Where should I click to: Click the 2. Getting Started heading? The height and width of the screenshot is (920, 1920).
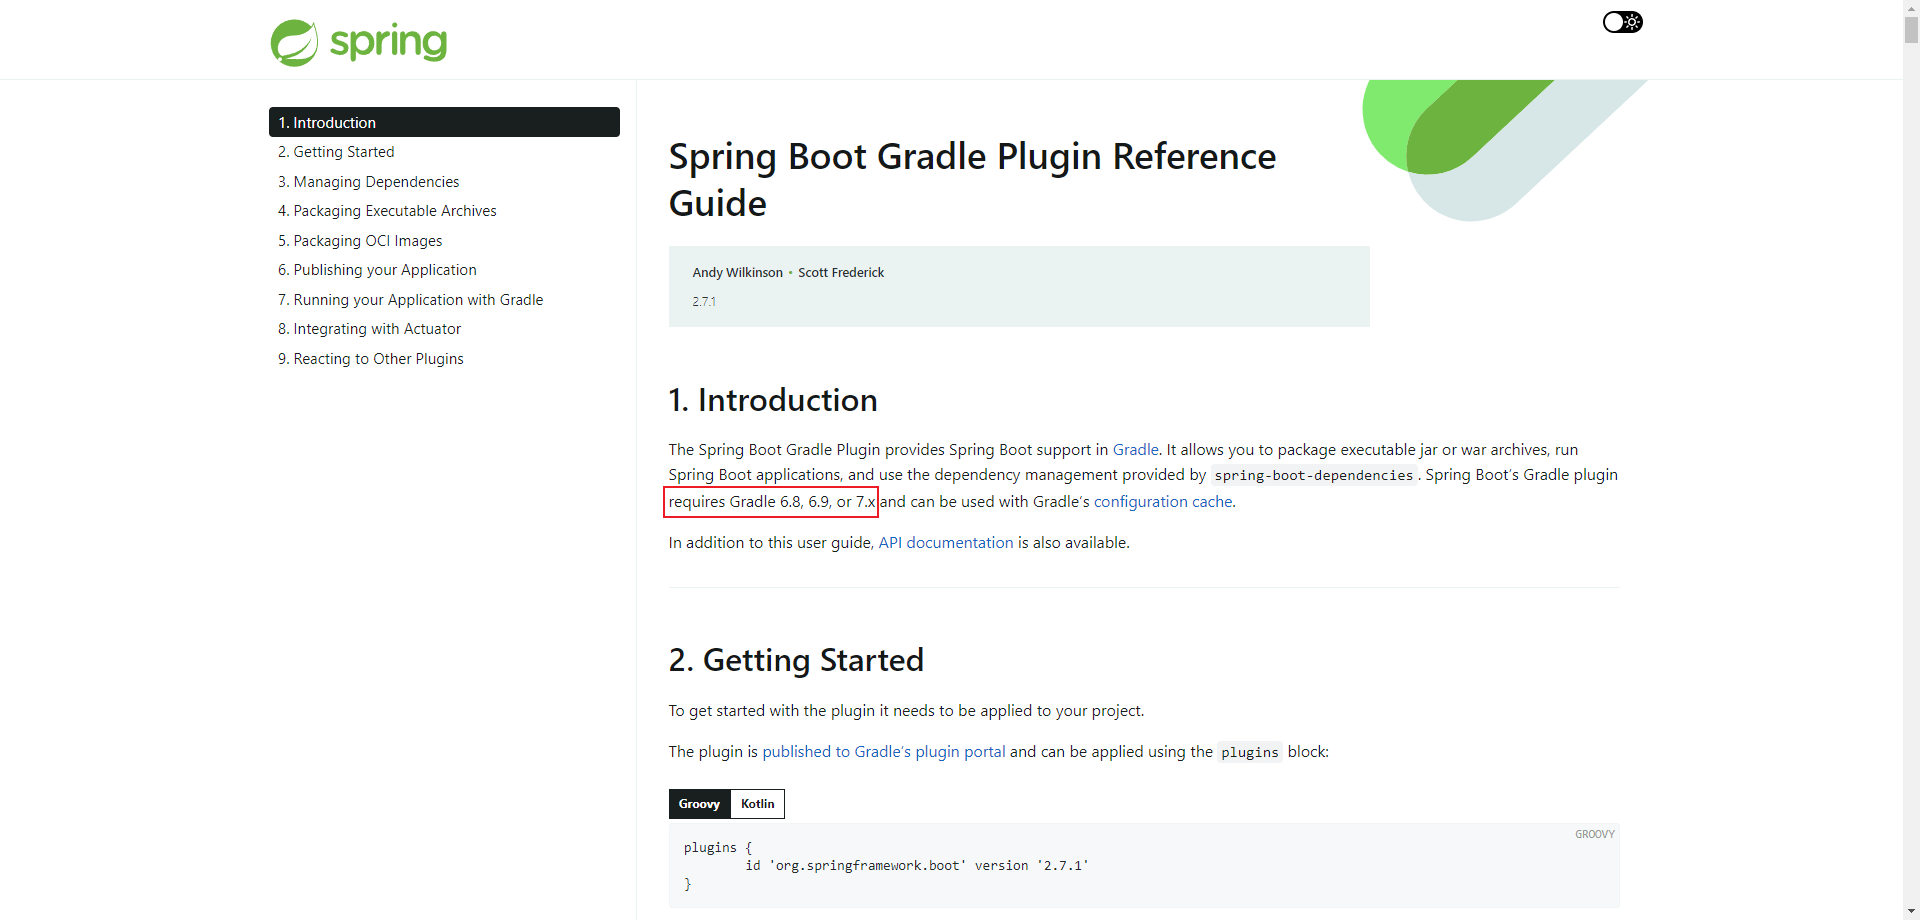[796, 660]
